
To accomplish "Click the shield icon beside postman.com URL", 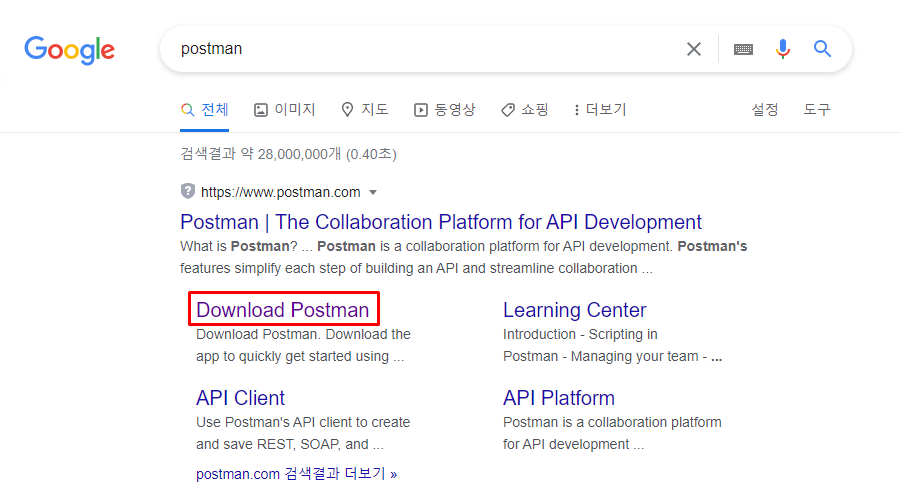I will coord(187,191).
